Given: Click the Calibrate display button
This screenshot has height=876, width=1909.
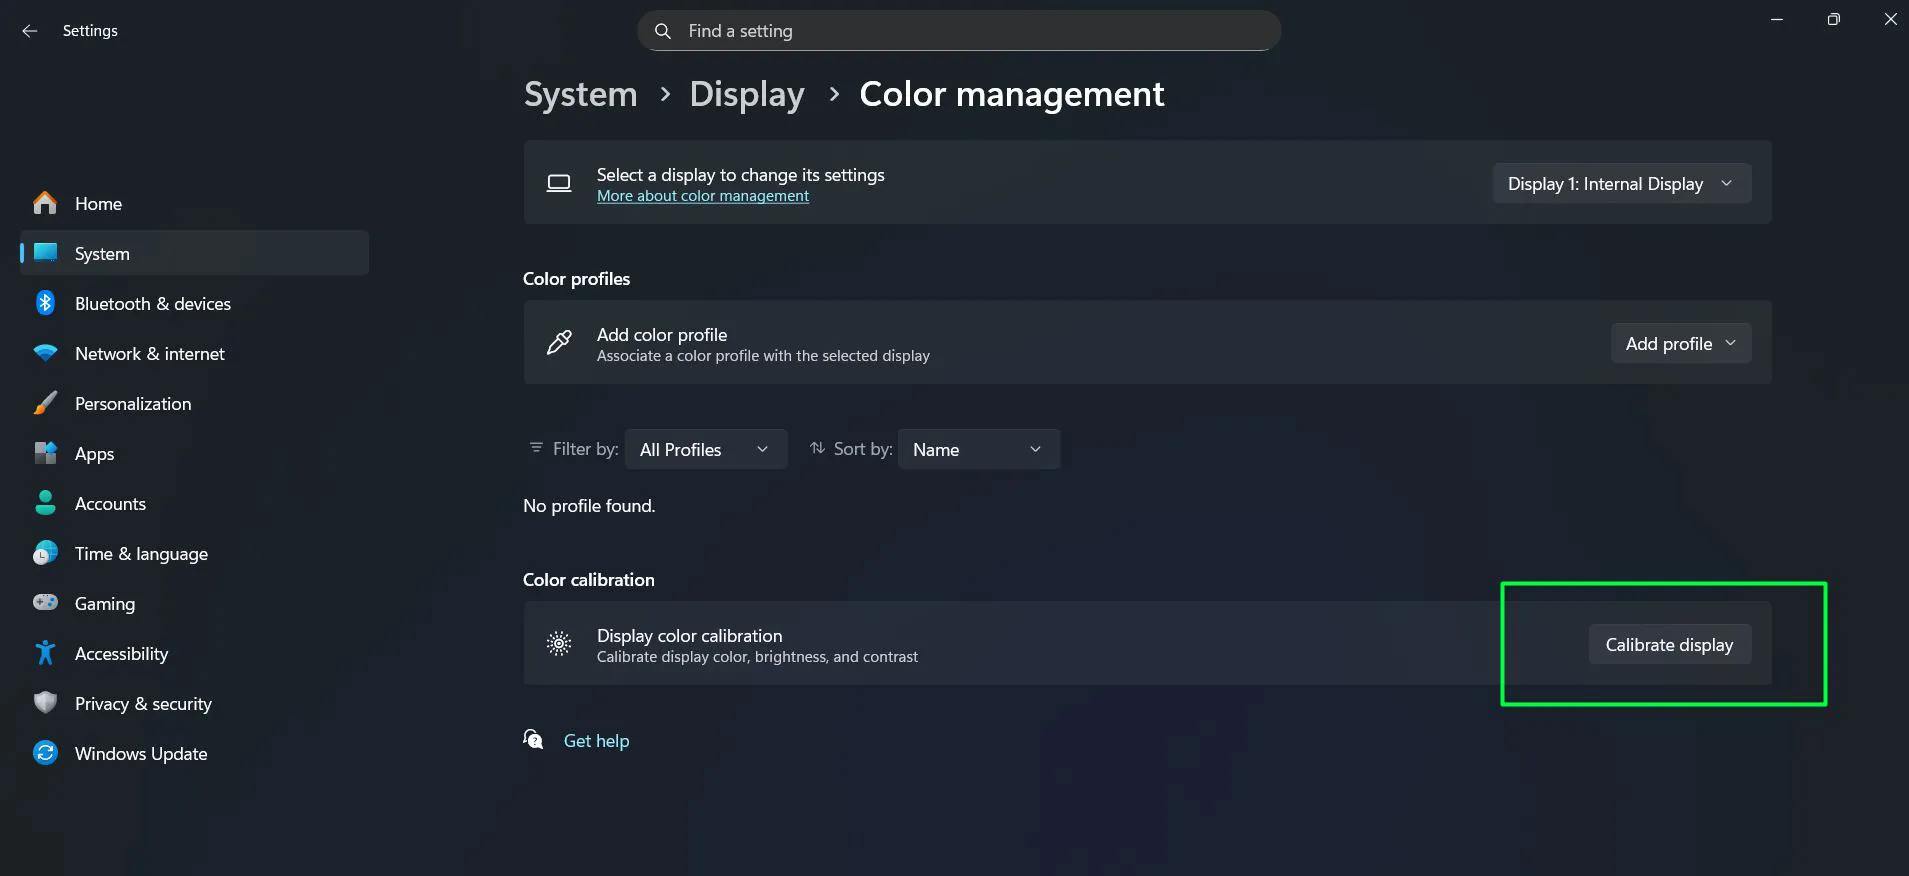Looking at the screenshot, I should click(1669, 644).
